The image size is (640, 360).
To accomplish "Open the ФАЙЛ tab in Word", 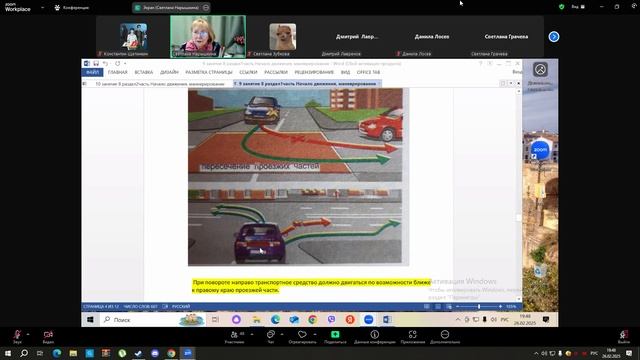I will (x=93, y=72).
